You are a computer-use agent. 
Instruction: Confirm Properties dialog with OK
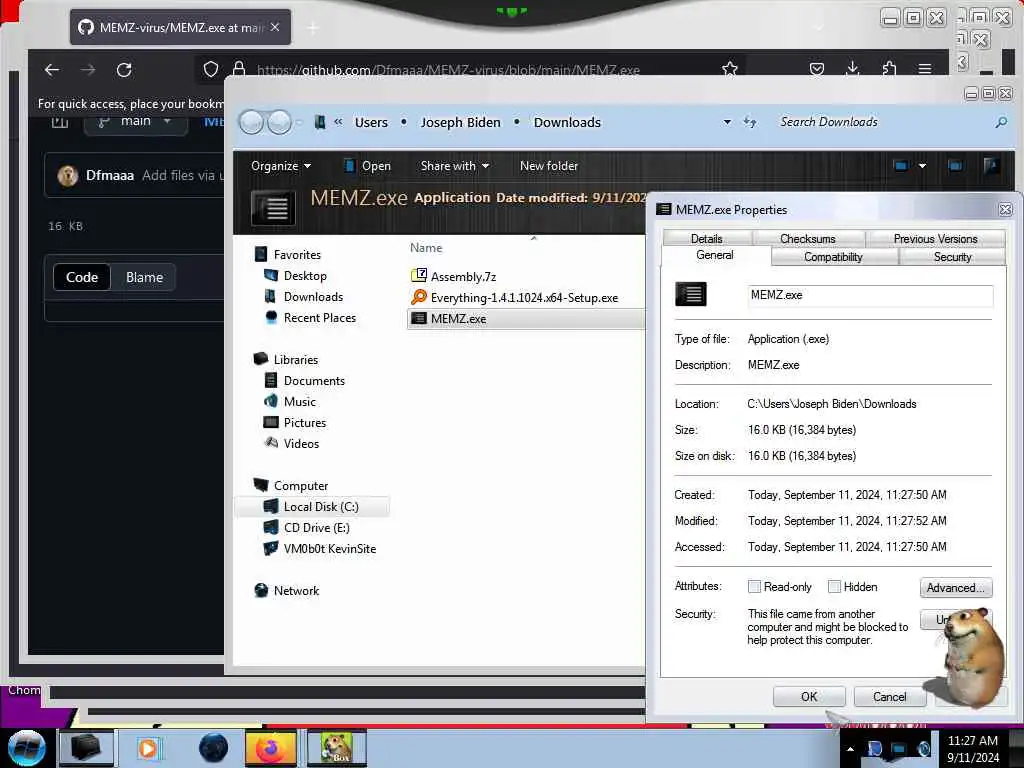coord(809,697)
